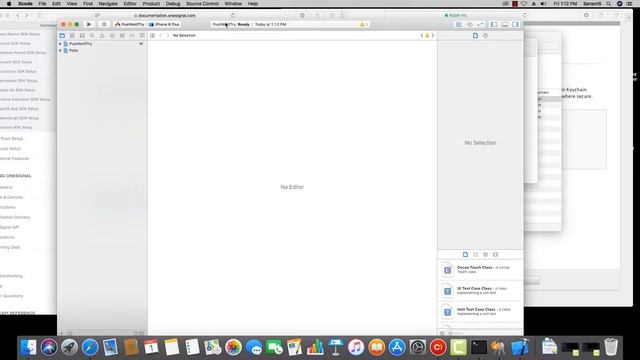This screenshot has height=360, width=640.
Task: Show the File Template library
Action: pos(465,254)
